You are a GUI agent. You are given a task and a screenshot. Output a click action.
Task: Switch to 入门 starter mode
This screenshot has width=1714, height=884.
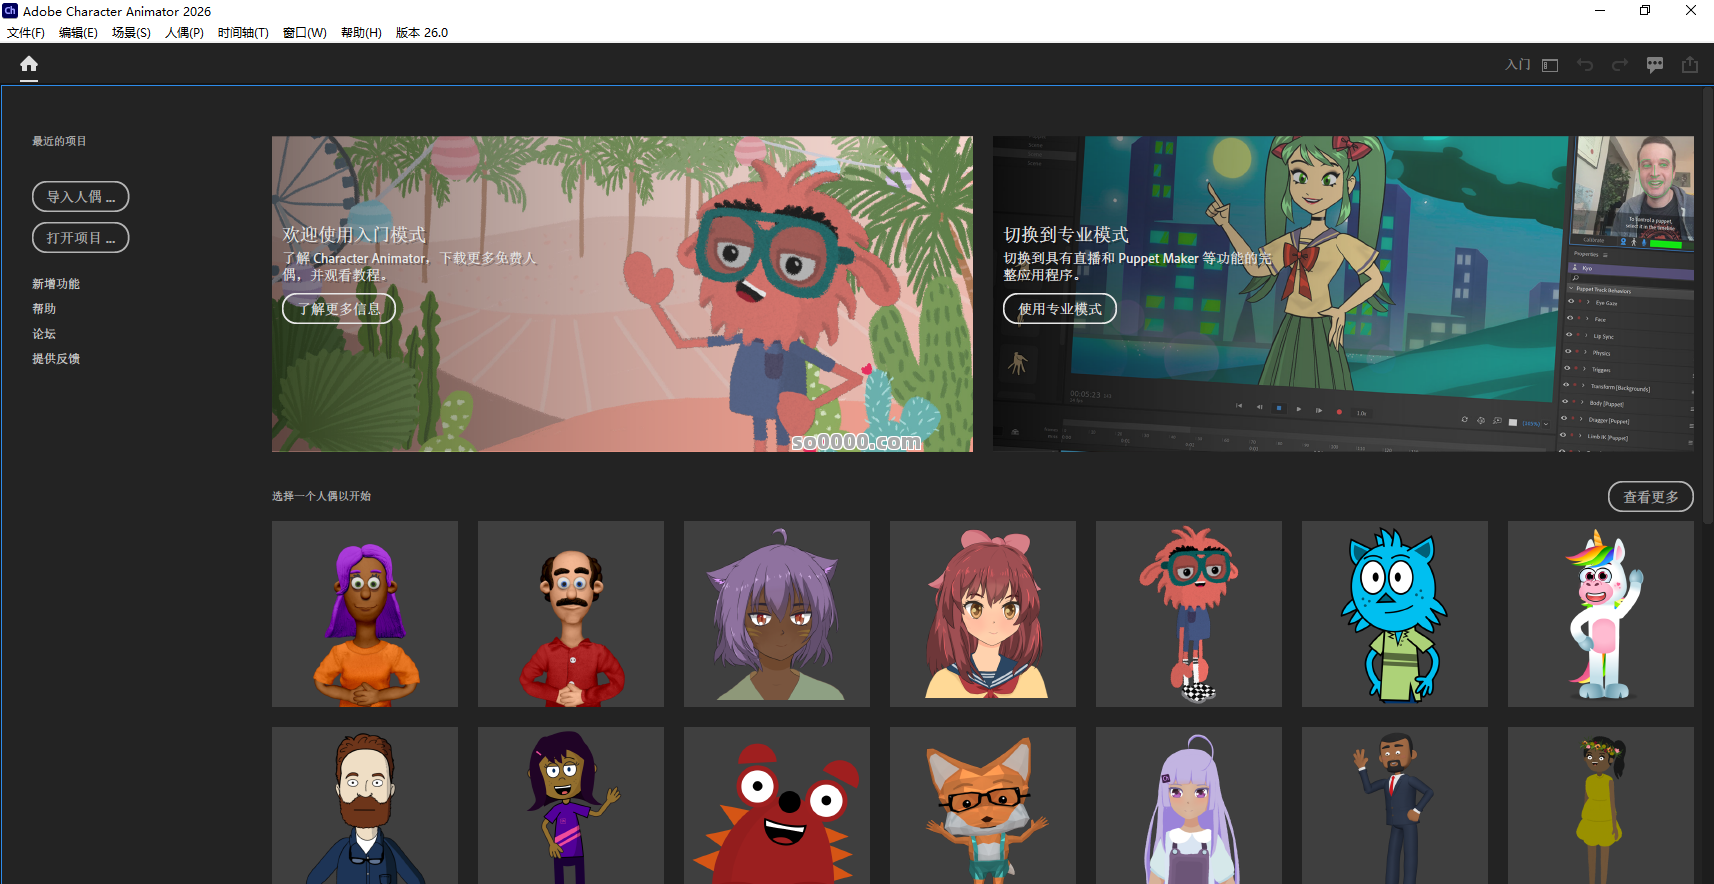1517,65
